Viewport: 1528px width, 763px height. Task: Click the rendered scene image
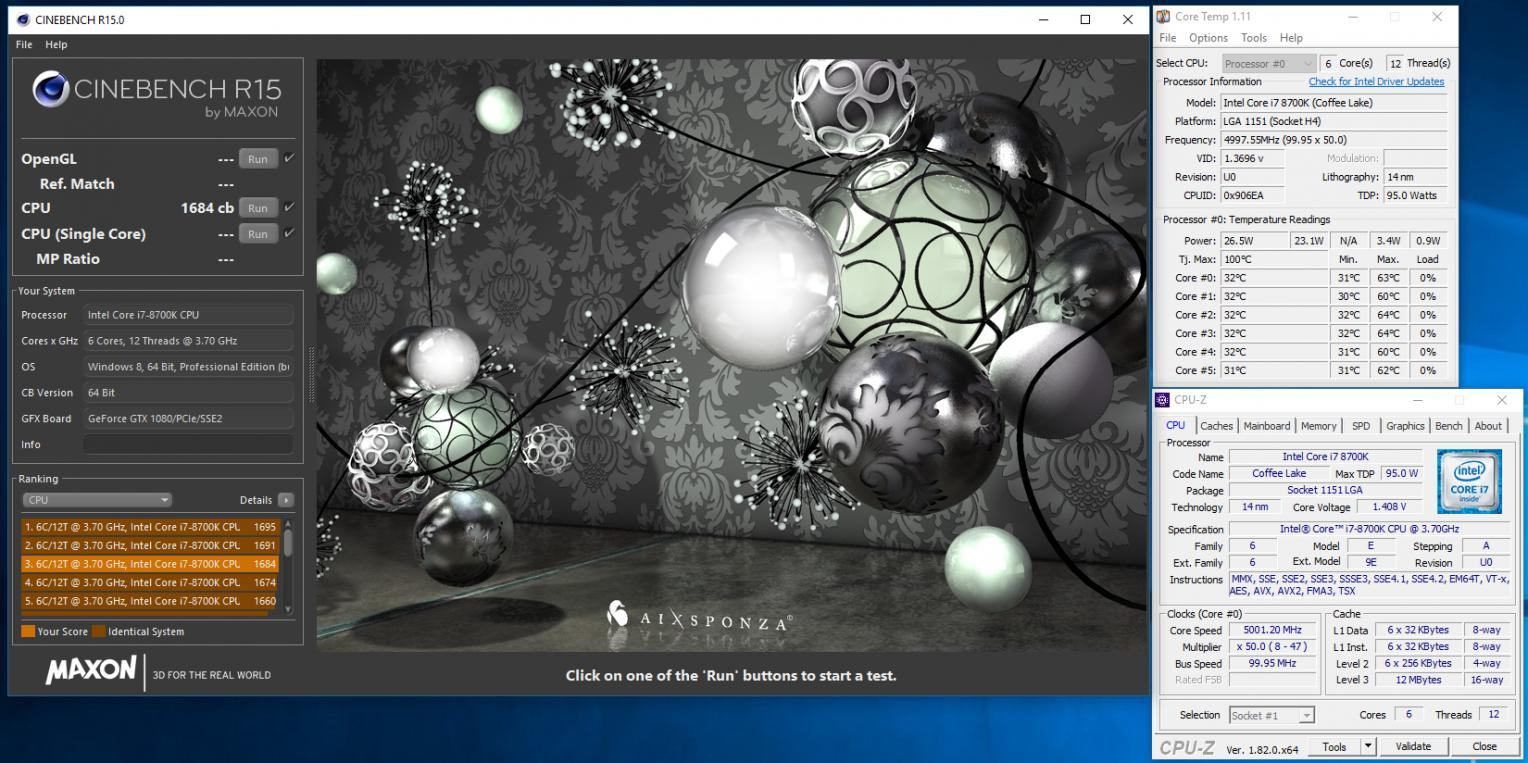[x=732, y=355]
